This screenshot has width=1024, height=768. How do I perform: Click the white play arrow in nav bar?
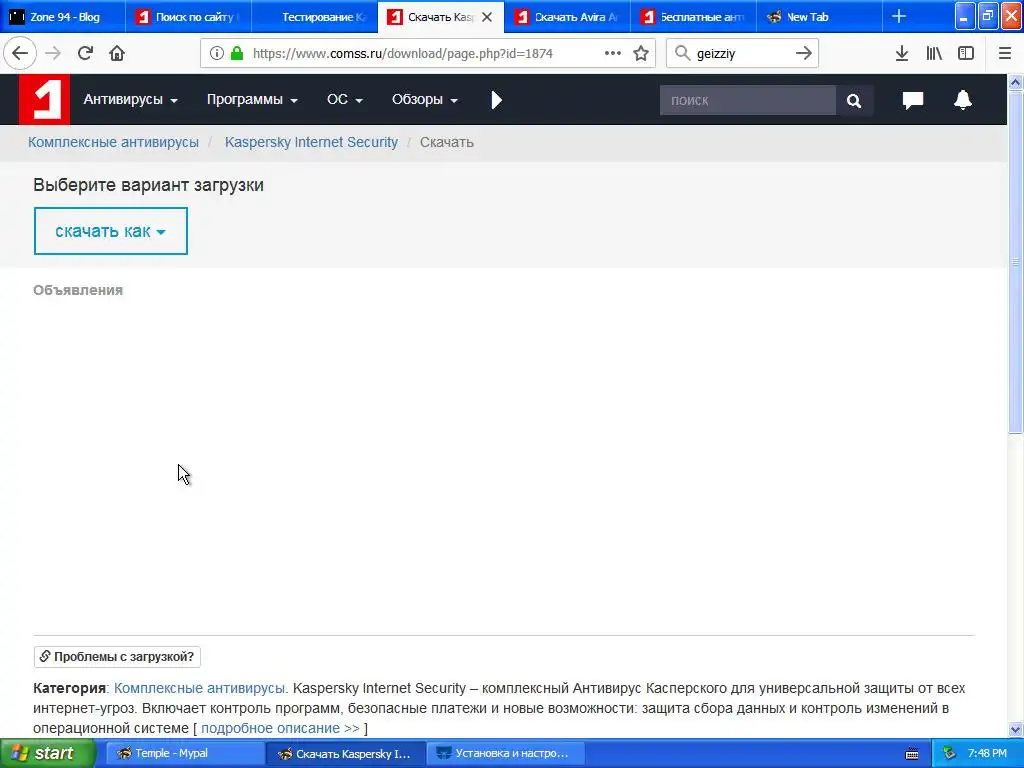[x=496, y=100]
